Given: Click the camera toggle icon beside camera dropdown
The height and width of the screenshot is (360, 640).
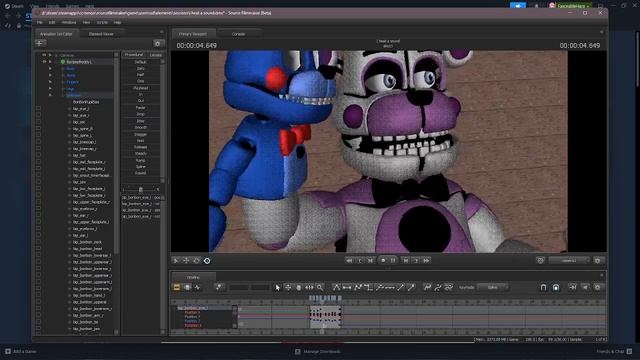Looking at the screenshot, I should pos(540,260).
